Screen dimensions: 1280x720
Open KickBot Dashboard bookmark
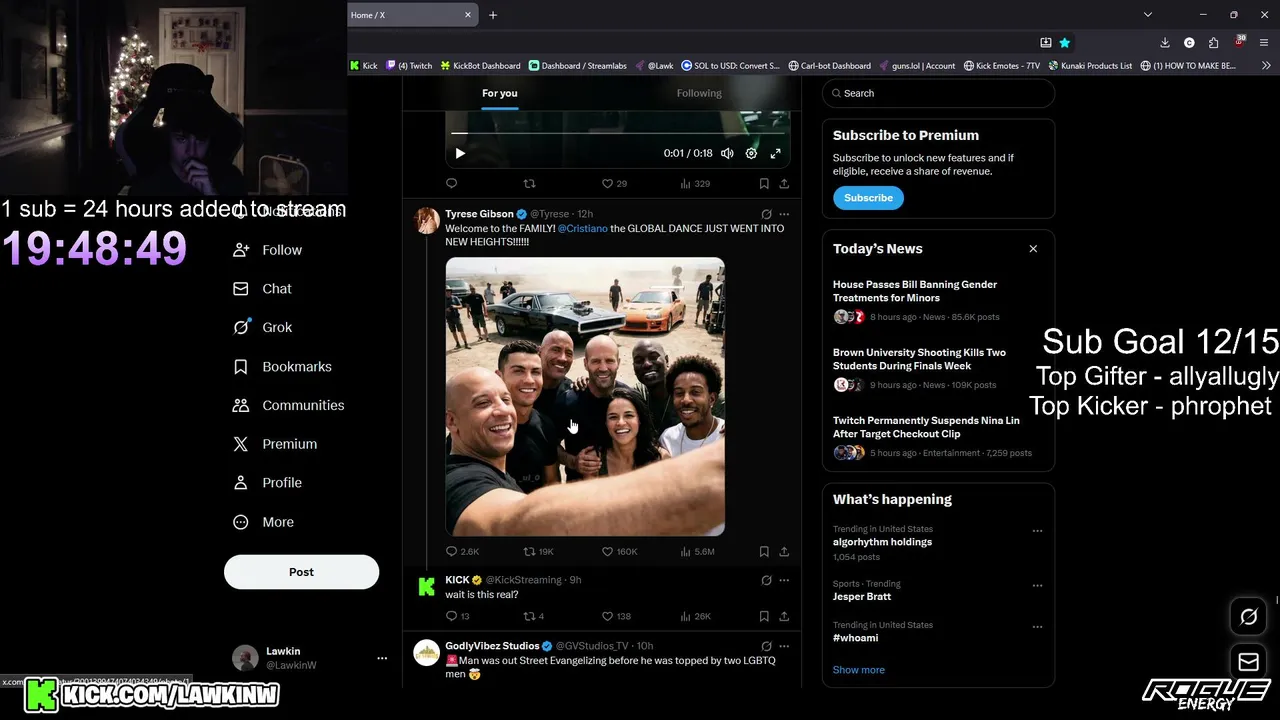pyautogui.click(x=480, y=65)
